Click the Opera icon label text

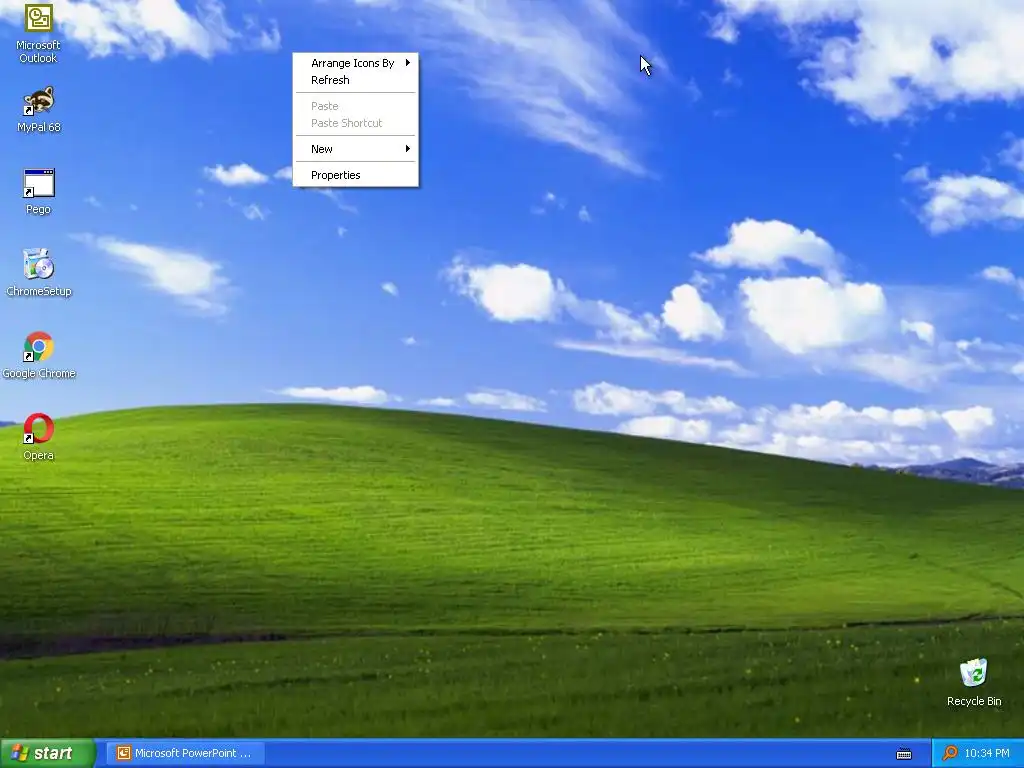tap(39, 455)
